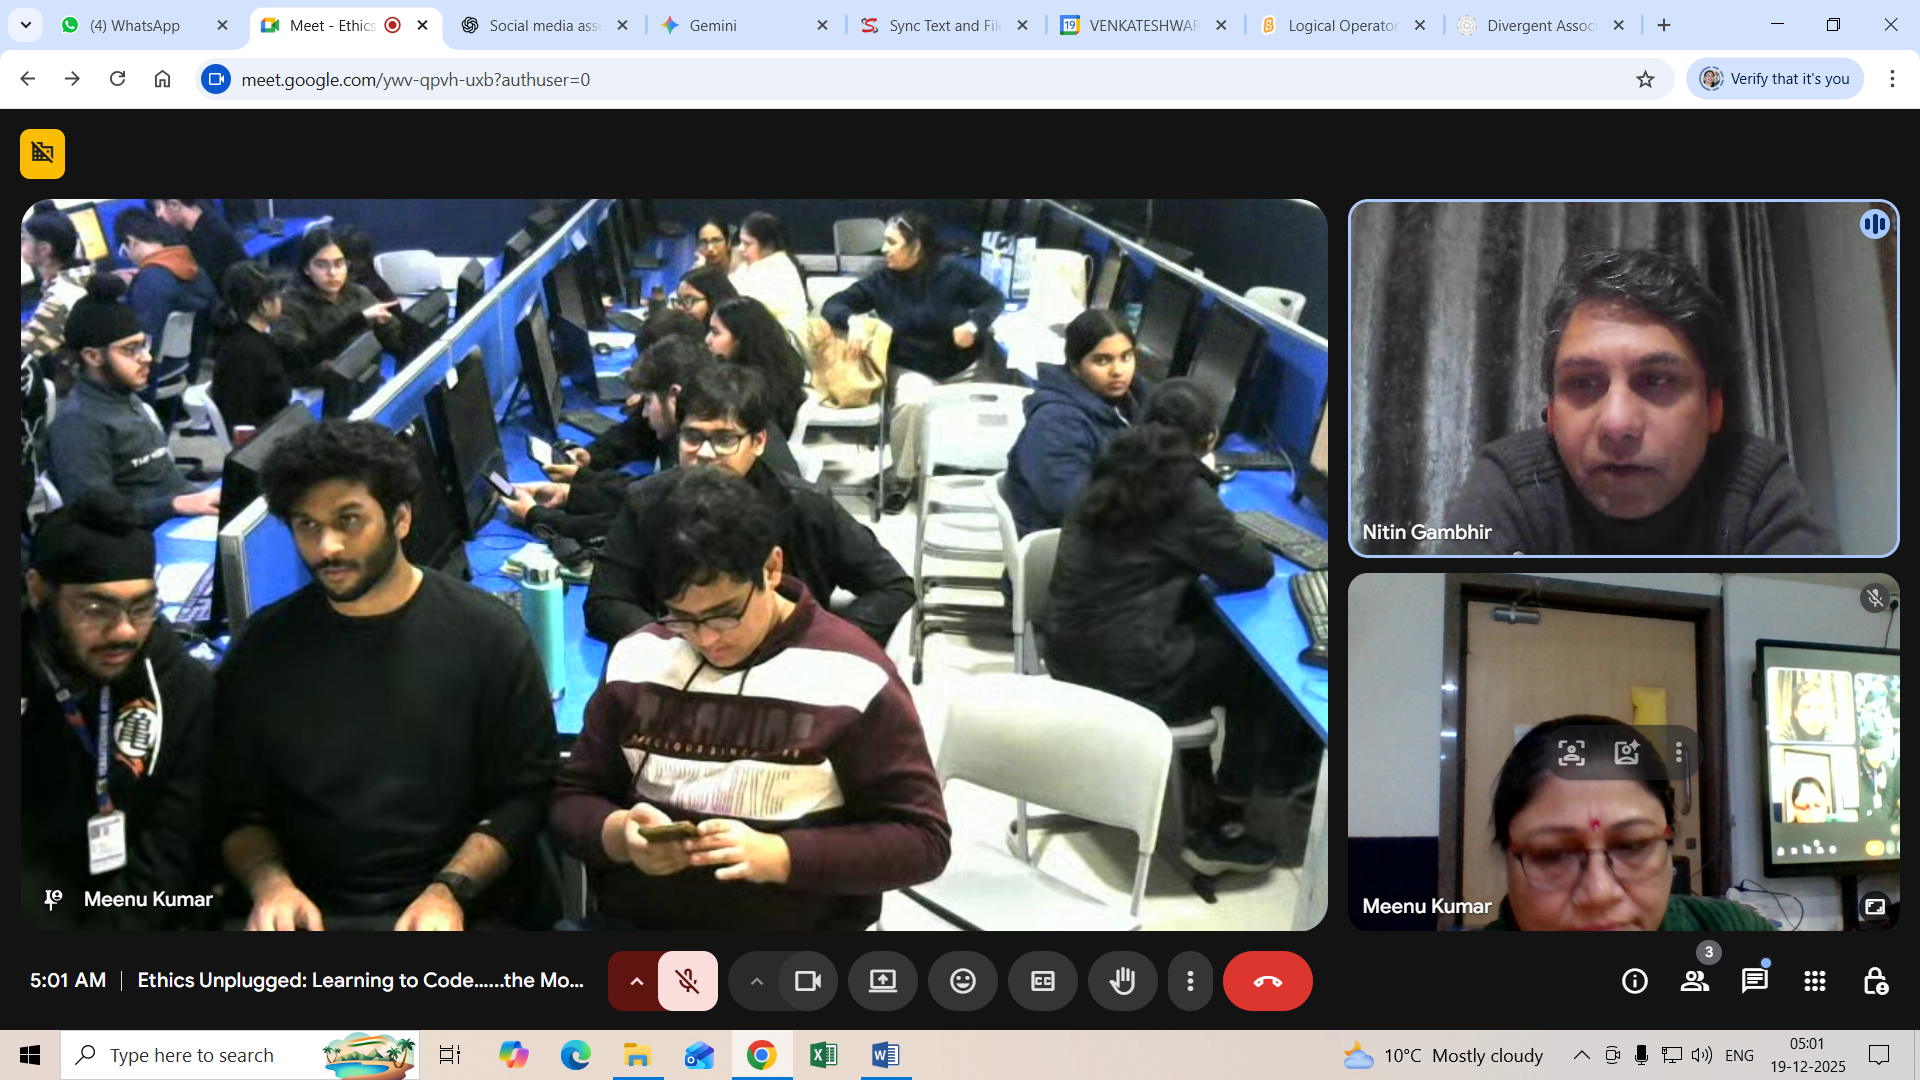Expand audio settings arrow beside microphone
This screenshot has width=1920, height=1080.
(636, 981)
